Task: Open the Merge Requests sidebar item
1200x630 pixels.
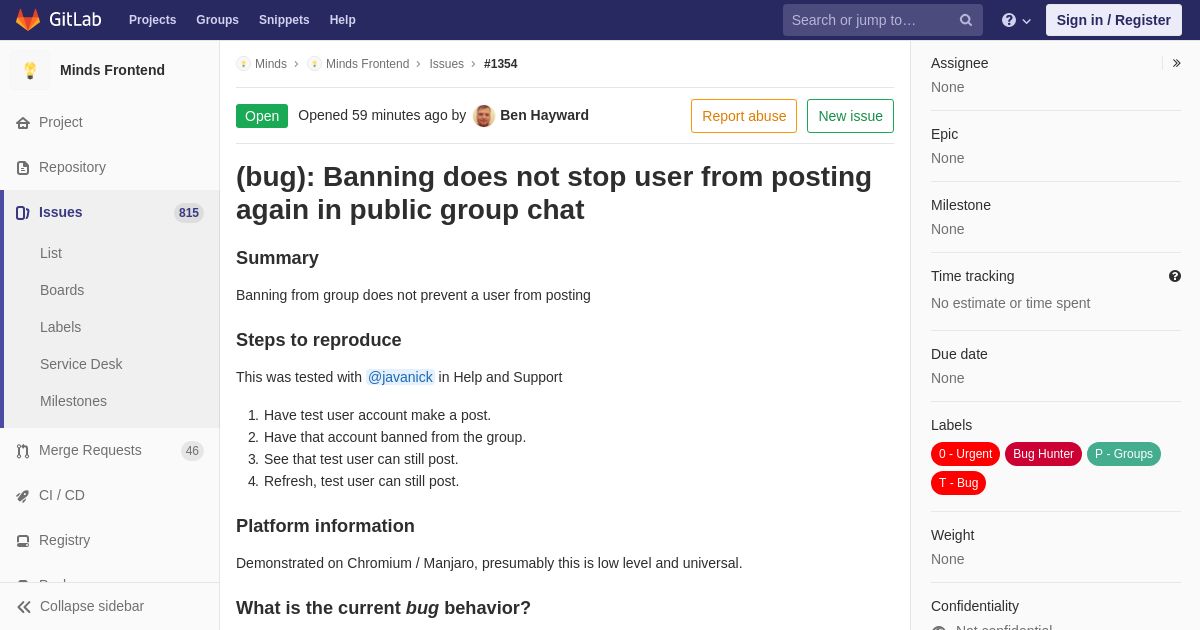Action: coord(110,450)
